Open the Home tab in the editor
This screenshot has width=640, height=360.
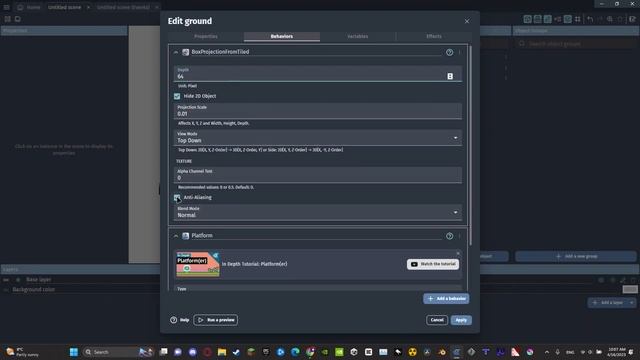(x=29, y=7)
